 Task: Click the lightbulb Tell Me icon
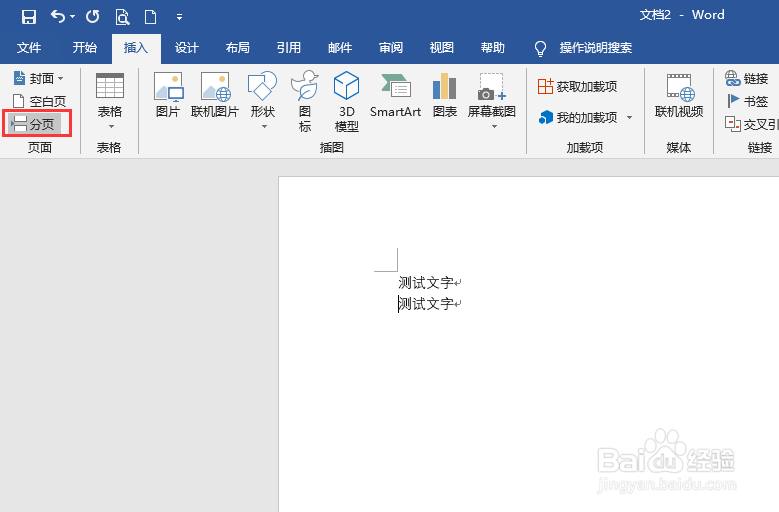click(540, 49)
